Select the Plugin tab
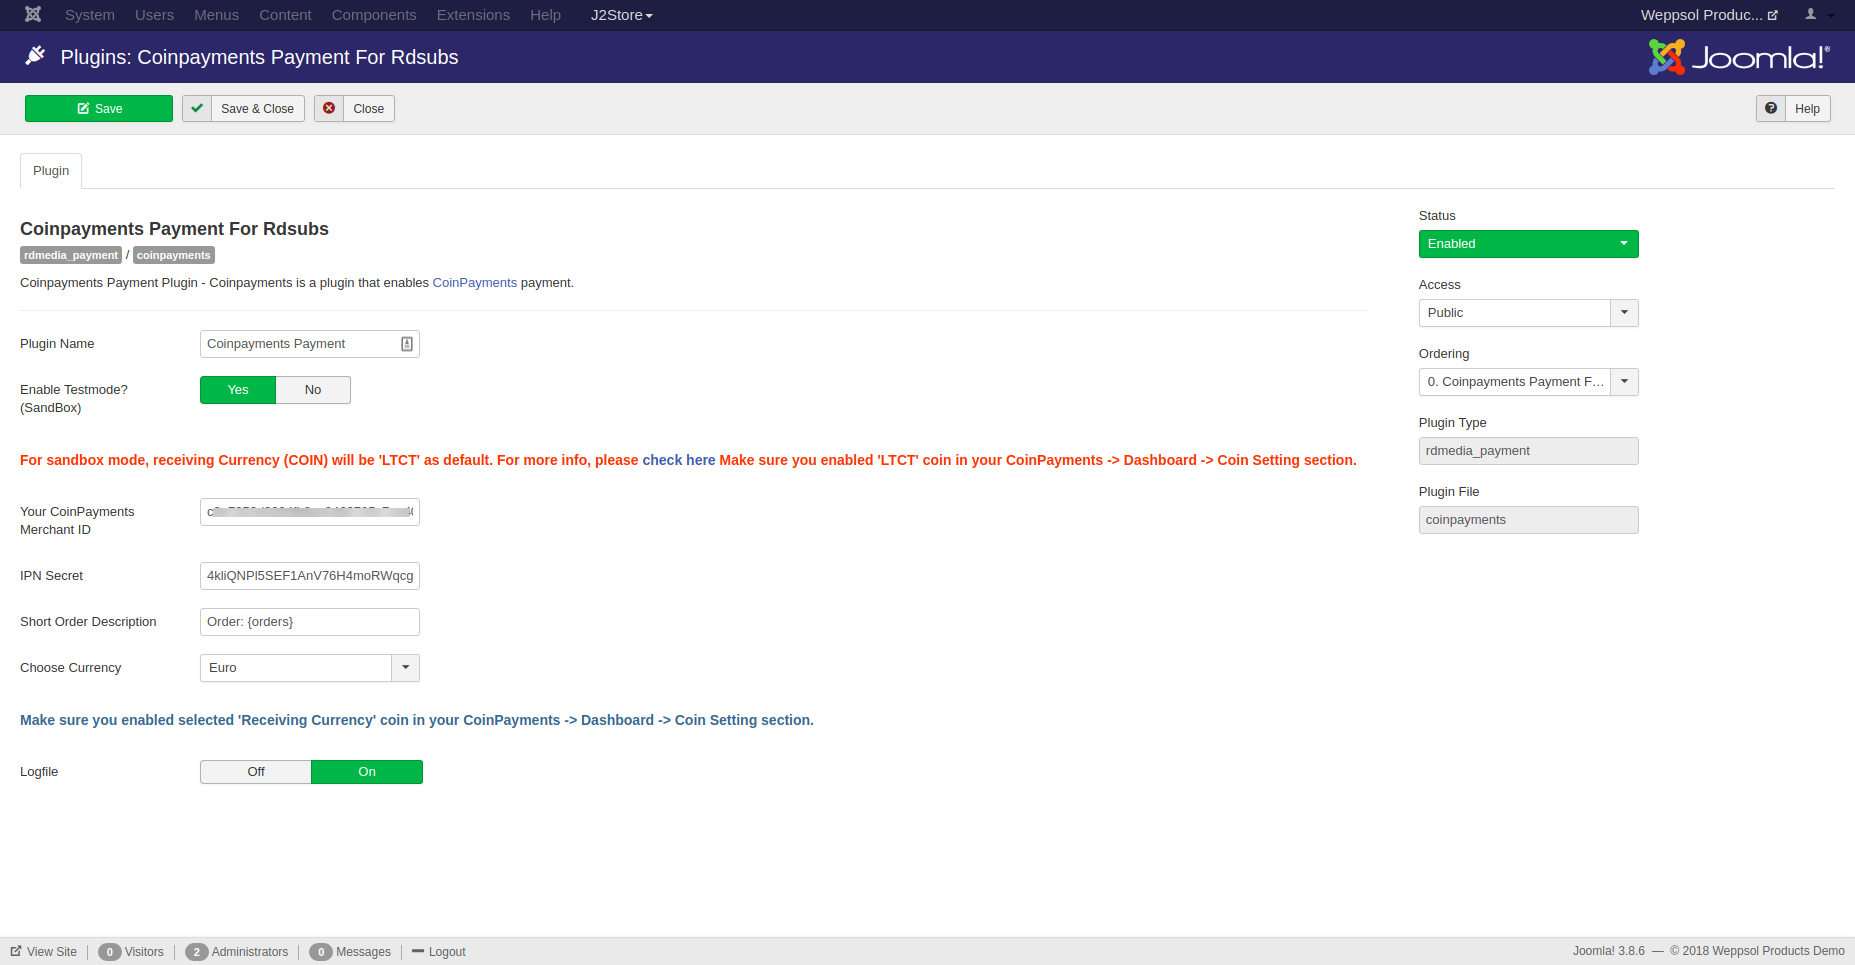 click(51, 171)
